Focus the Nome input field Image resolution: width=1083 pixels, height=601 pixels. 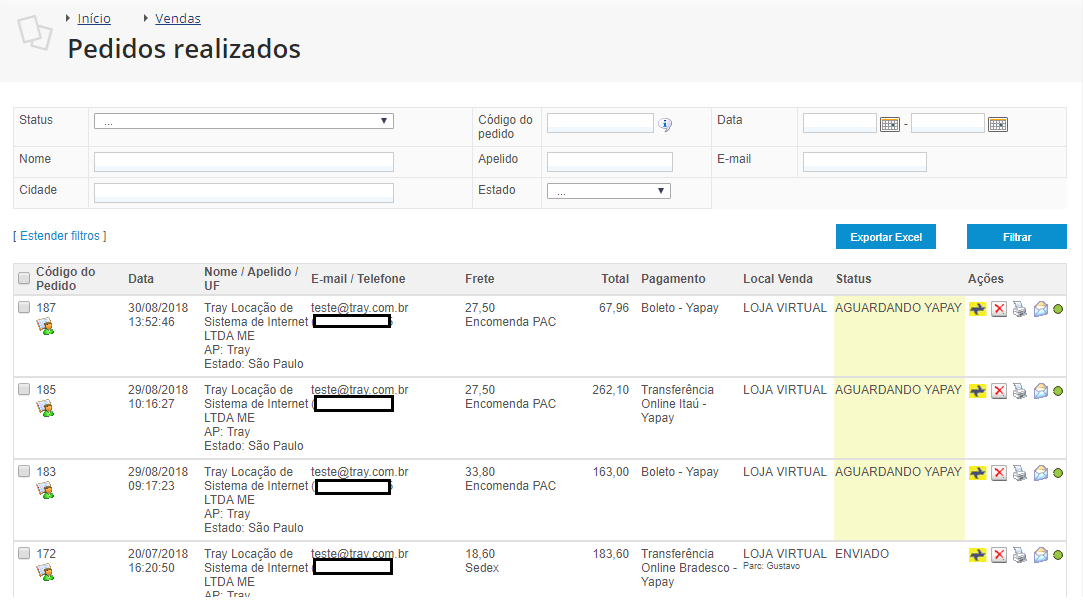244,162
